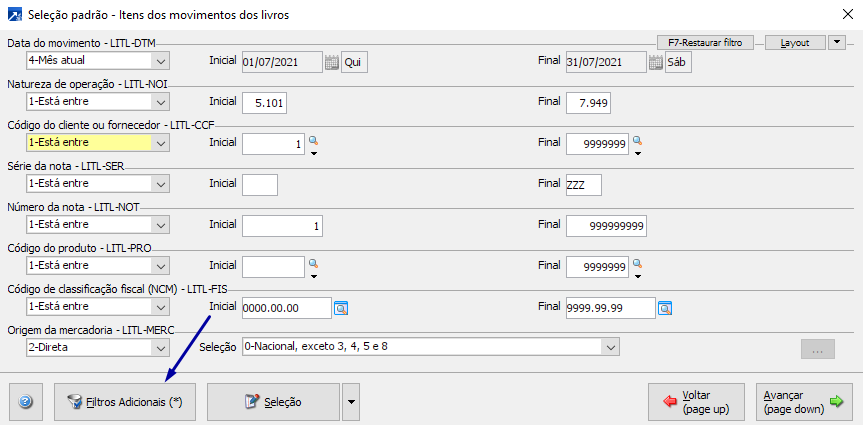
Task: Click F7-Restaurar filtro
Action: click(705, 43)
